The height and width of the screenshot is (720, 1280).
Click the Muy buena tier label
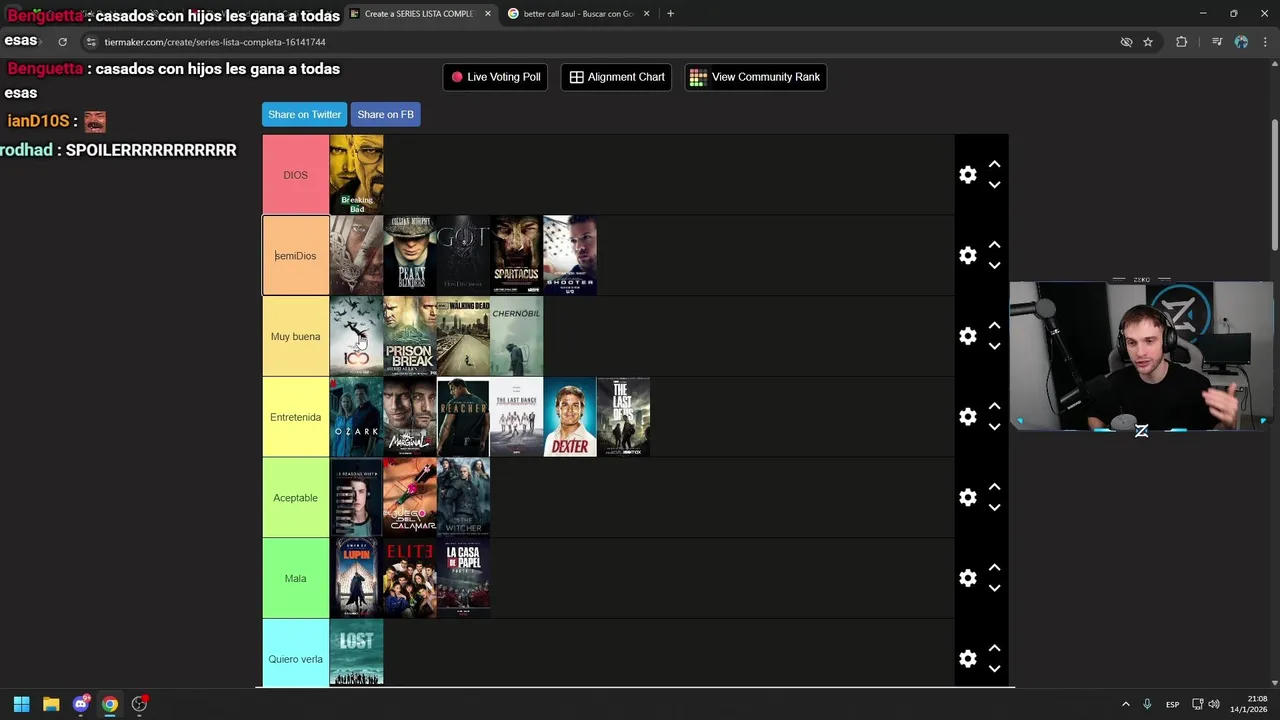295,336
